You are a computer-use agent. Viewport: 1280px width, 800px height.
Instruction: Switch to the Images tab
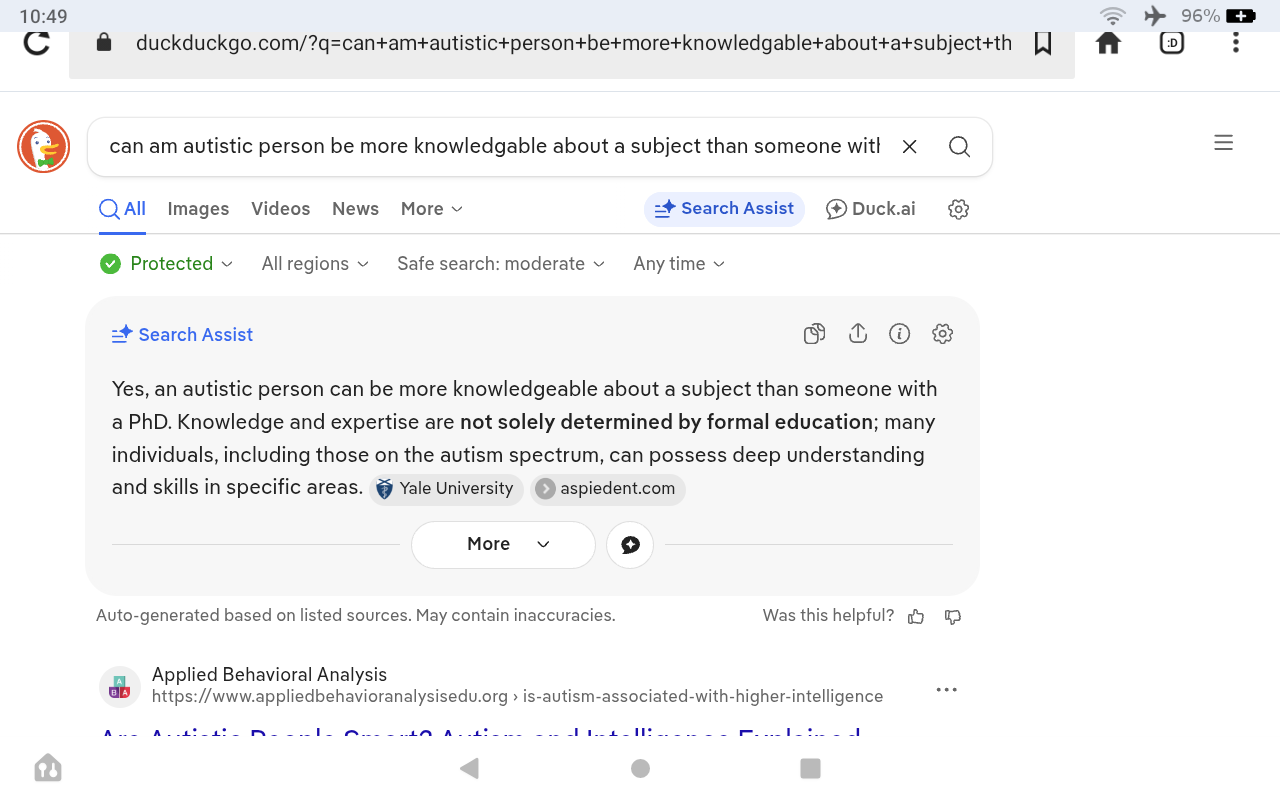click(x=198, y=209)
